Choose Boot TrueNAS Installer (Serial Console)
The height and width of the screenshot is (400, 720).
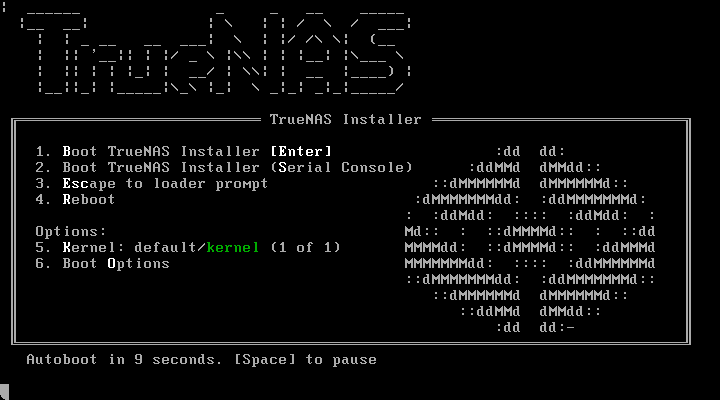click(224, 168)
